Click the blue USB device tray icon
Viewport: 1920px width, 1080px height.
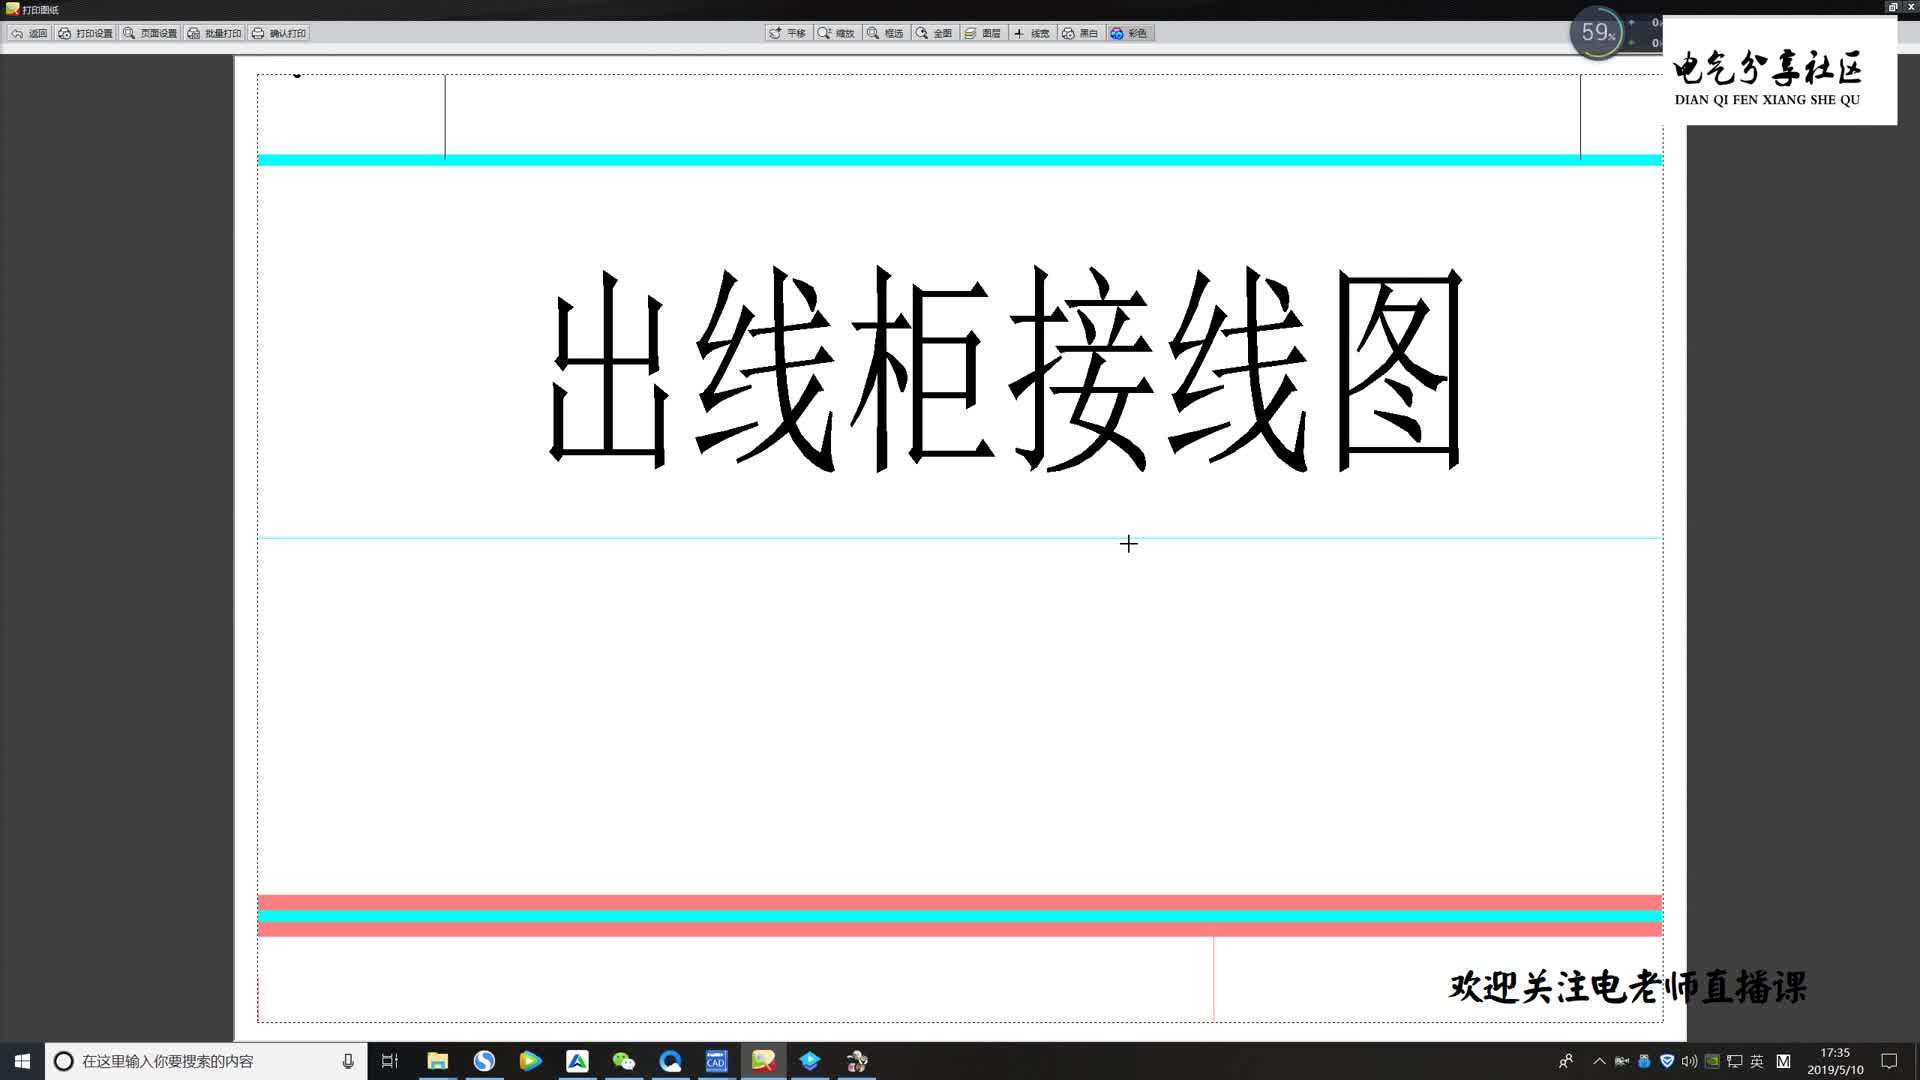[x=1644, y=1061]
